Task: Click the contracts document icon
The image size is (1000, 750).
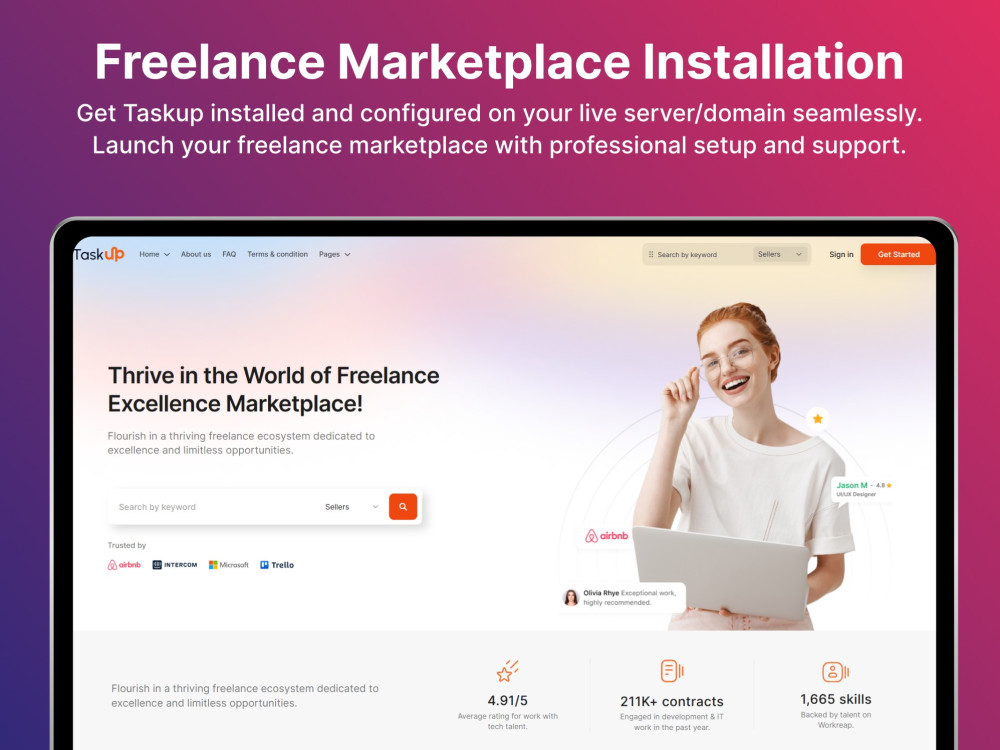Action: point(672,671)
